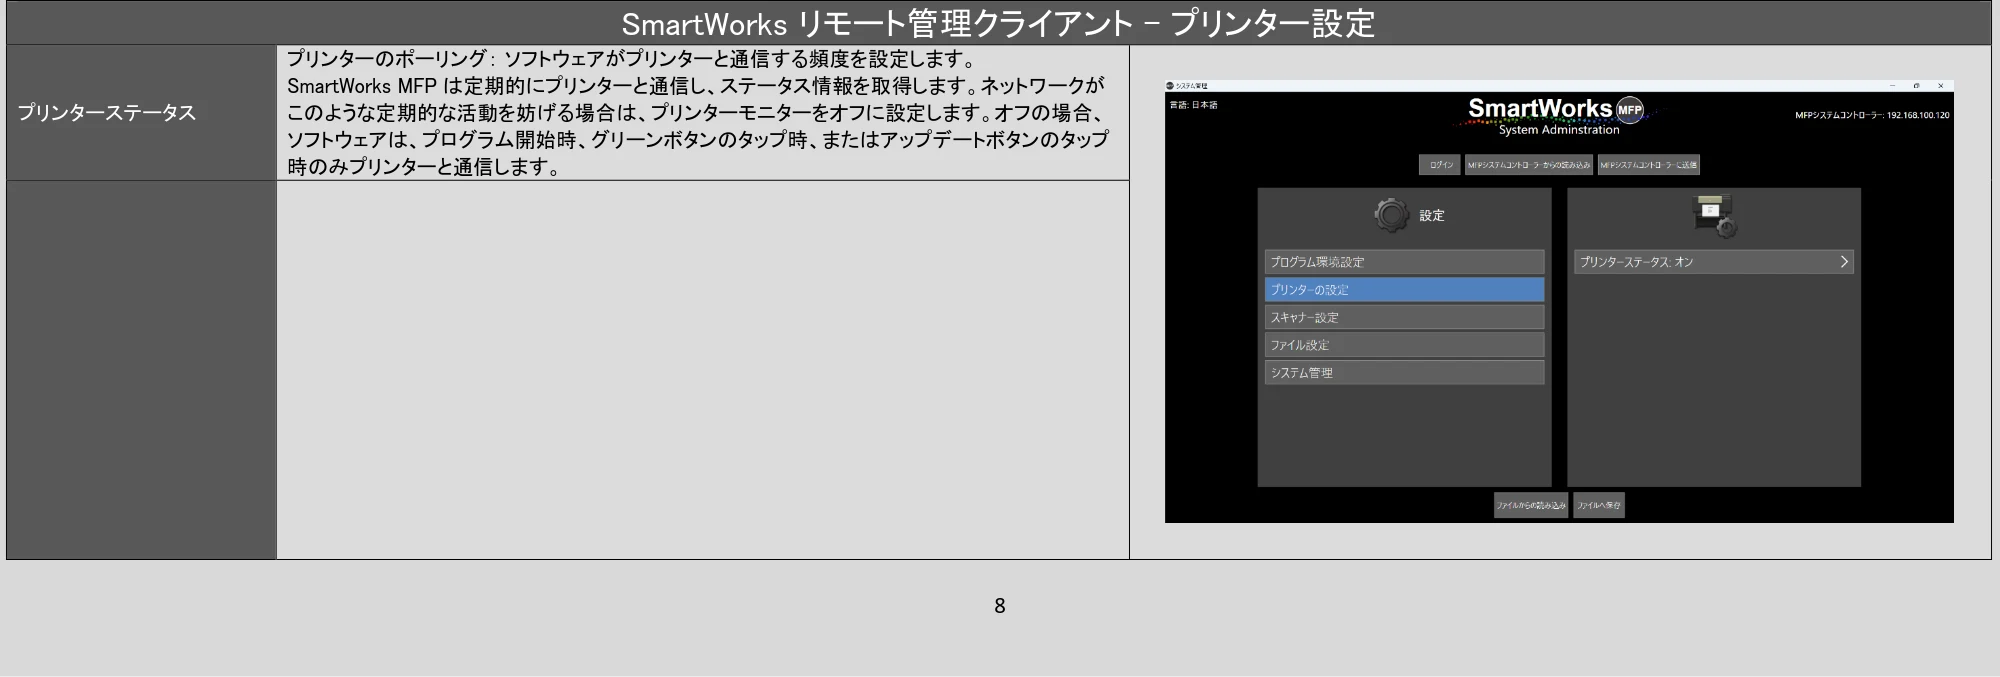Image resolution: width=2000 pixels, height=677 pixels.
Task: Click the 言語: 日本語 label
Action: tap(1194, 105)
